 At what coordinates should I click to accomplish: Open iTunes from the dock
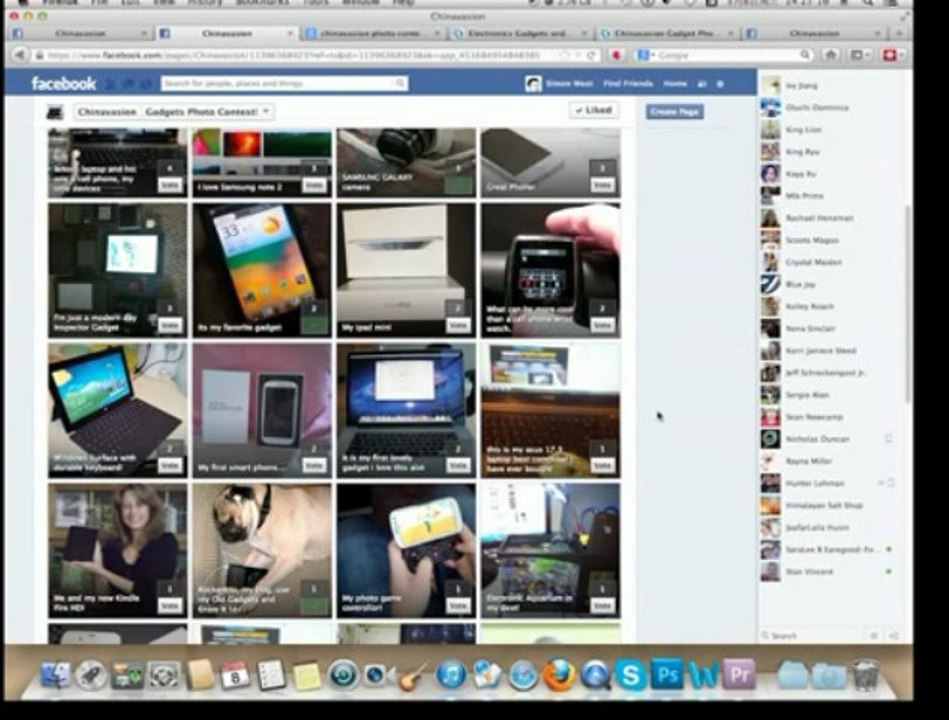[x=450, y=675]
